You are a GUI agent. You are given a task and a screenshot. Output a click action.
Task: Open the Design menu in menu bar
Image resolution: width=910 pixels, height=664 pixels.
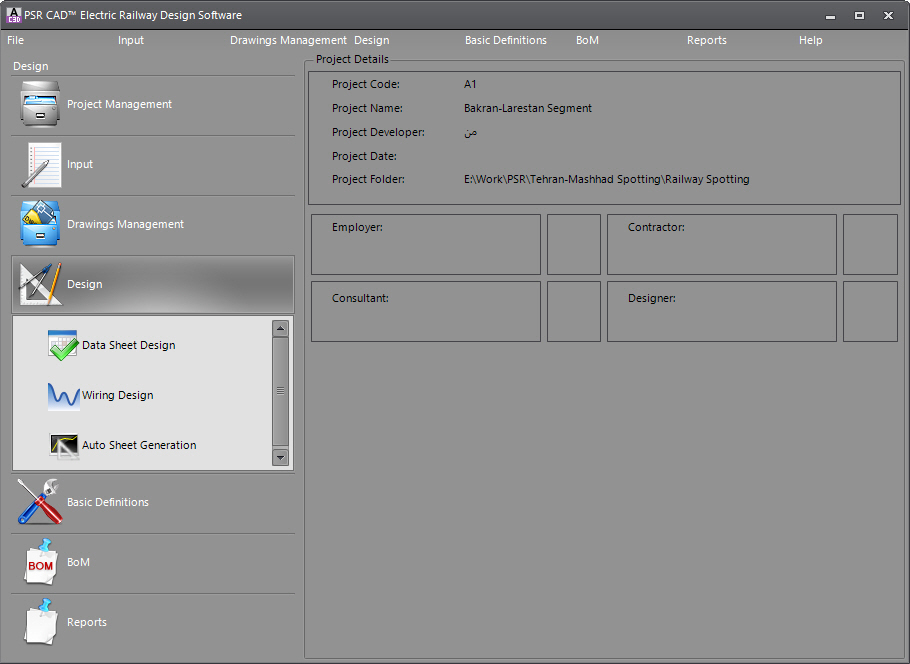[x=371, y=40]
